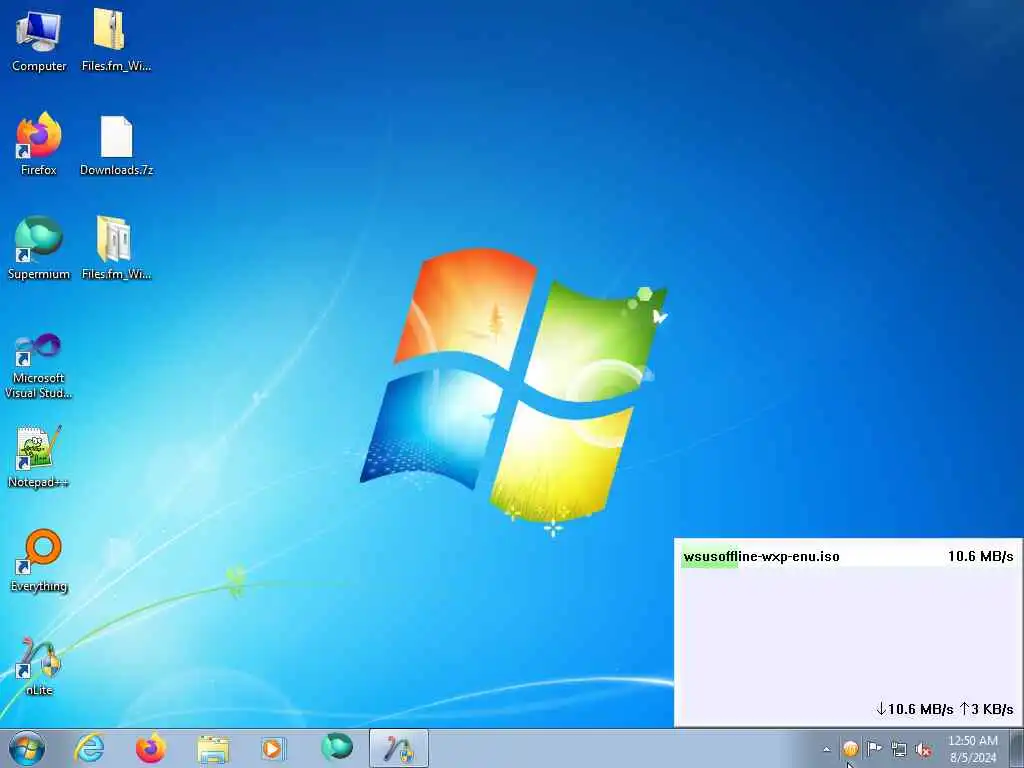
Task: Click the 10.6 MB/s speed in the download row
Action: 981,556
